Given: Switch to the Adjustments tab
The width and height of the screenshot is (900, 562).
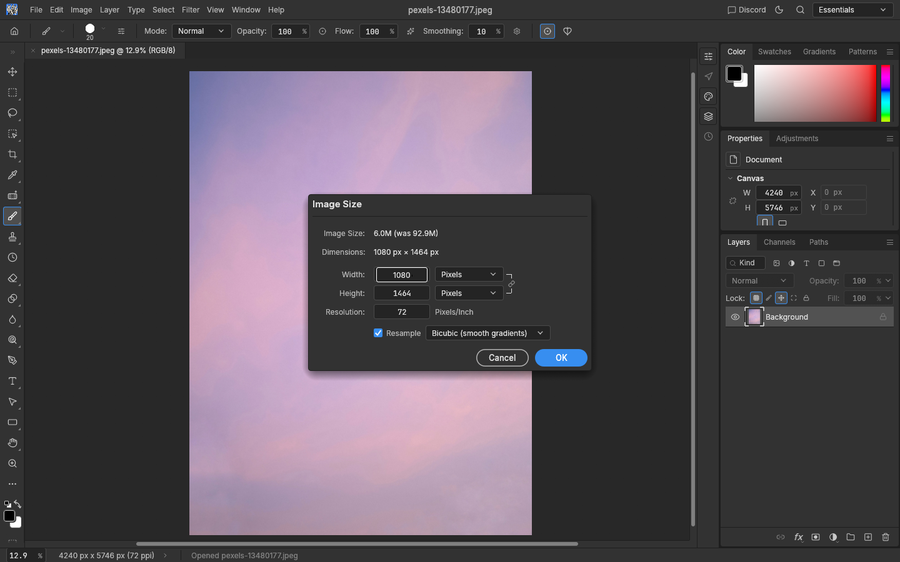Looking at the screenshot, I should pyautogui.click(x=797, y=138).
